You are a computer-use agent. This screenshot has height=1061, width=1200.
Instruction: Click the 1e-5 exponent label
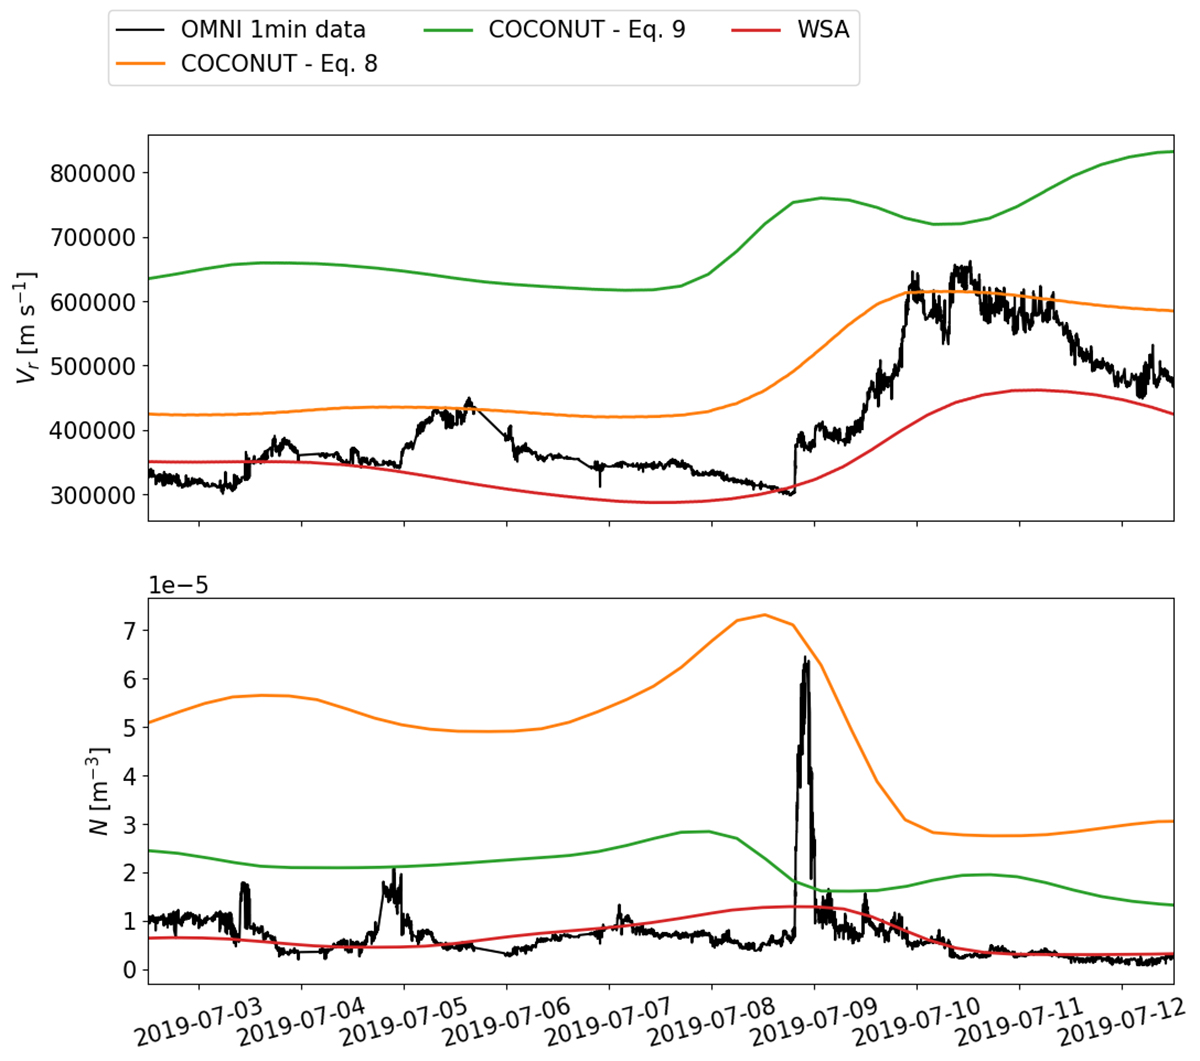point(178,584)
